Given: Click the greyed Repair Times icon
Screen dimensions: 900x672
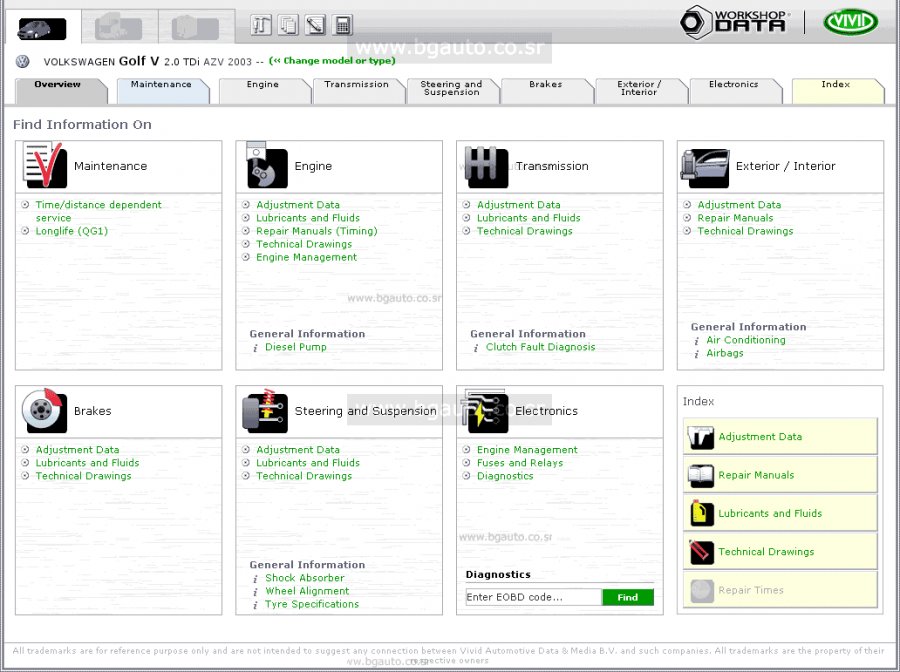Looking at the screenshot, I should pyautogui.click(x=701, y=591).
